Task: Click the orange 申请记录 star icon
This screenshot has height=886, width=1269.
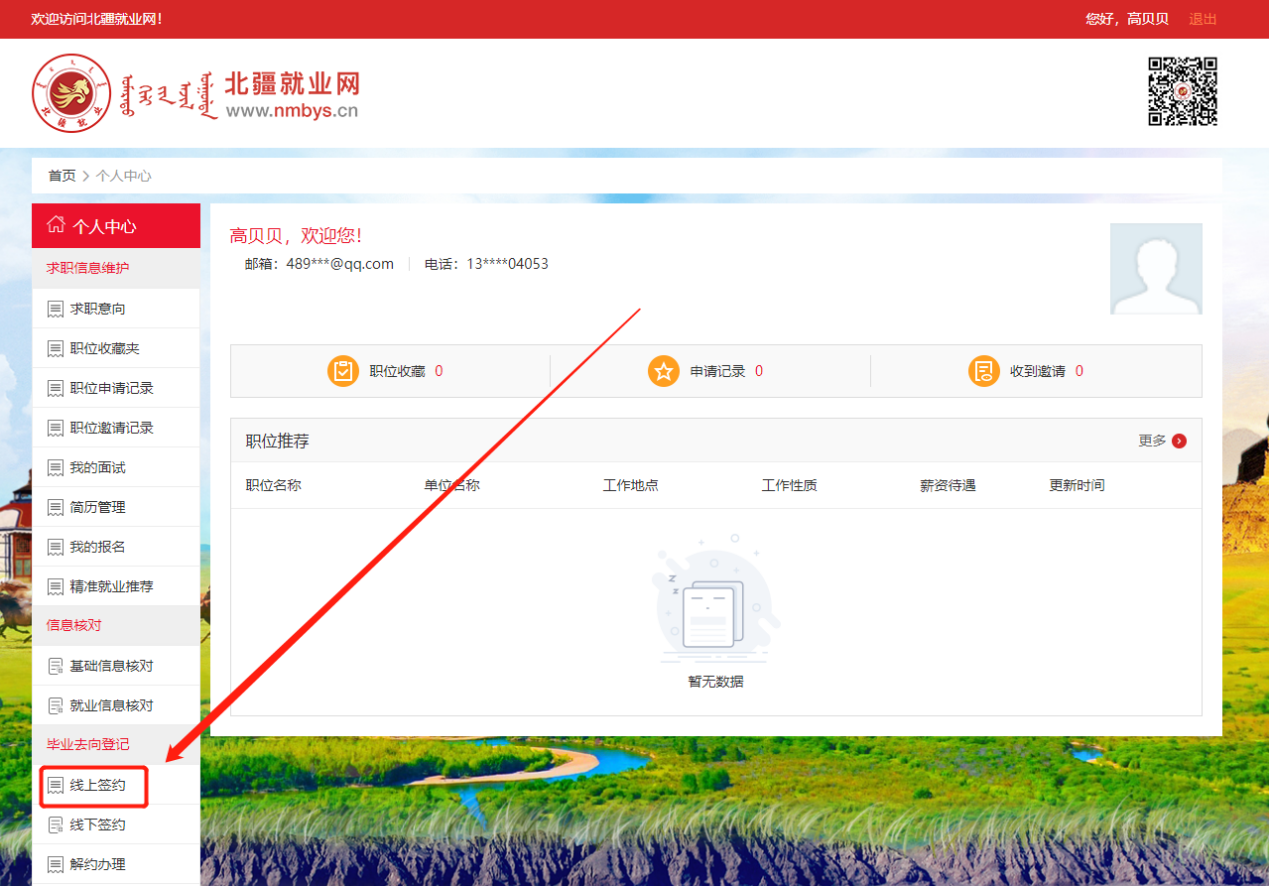Action: (663, 371)
